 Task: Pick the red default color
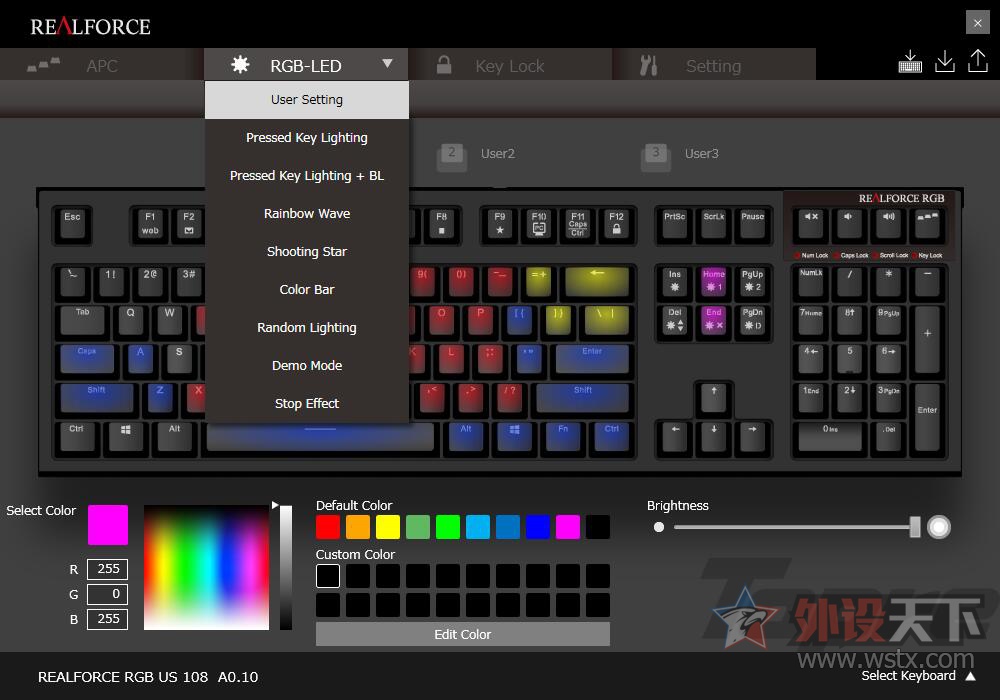point(328,527)
